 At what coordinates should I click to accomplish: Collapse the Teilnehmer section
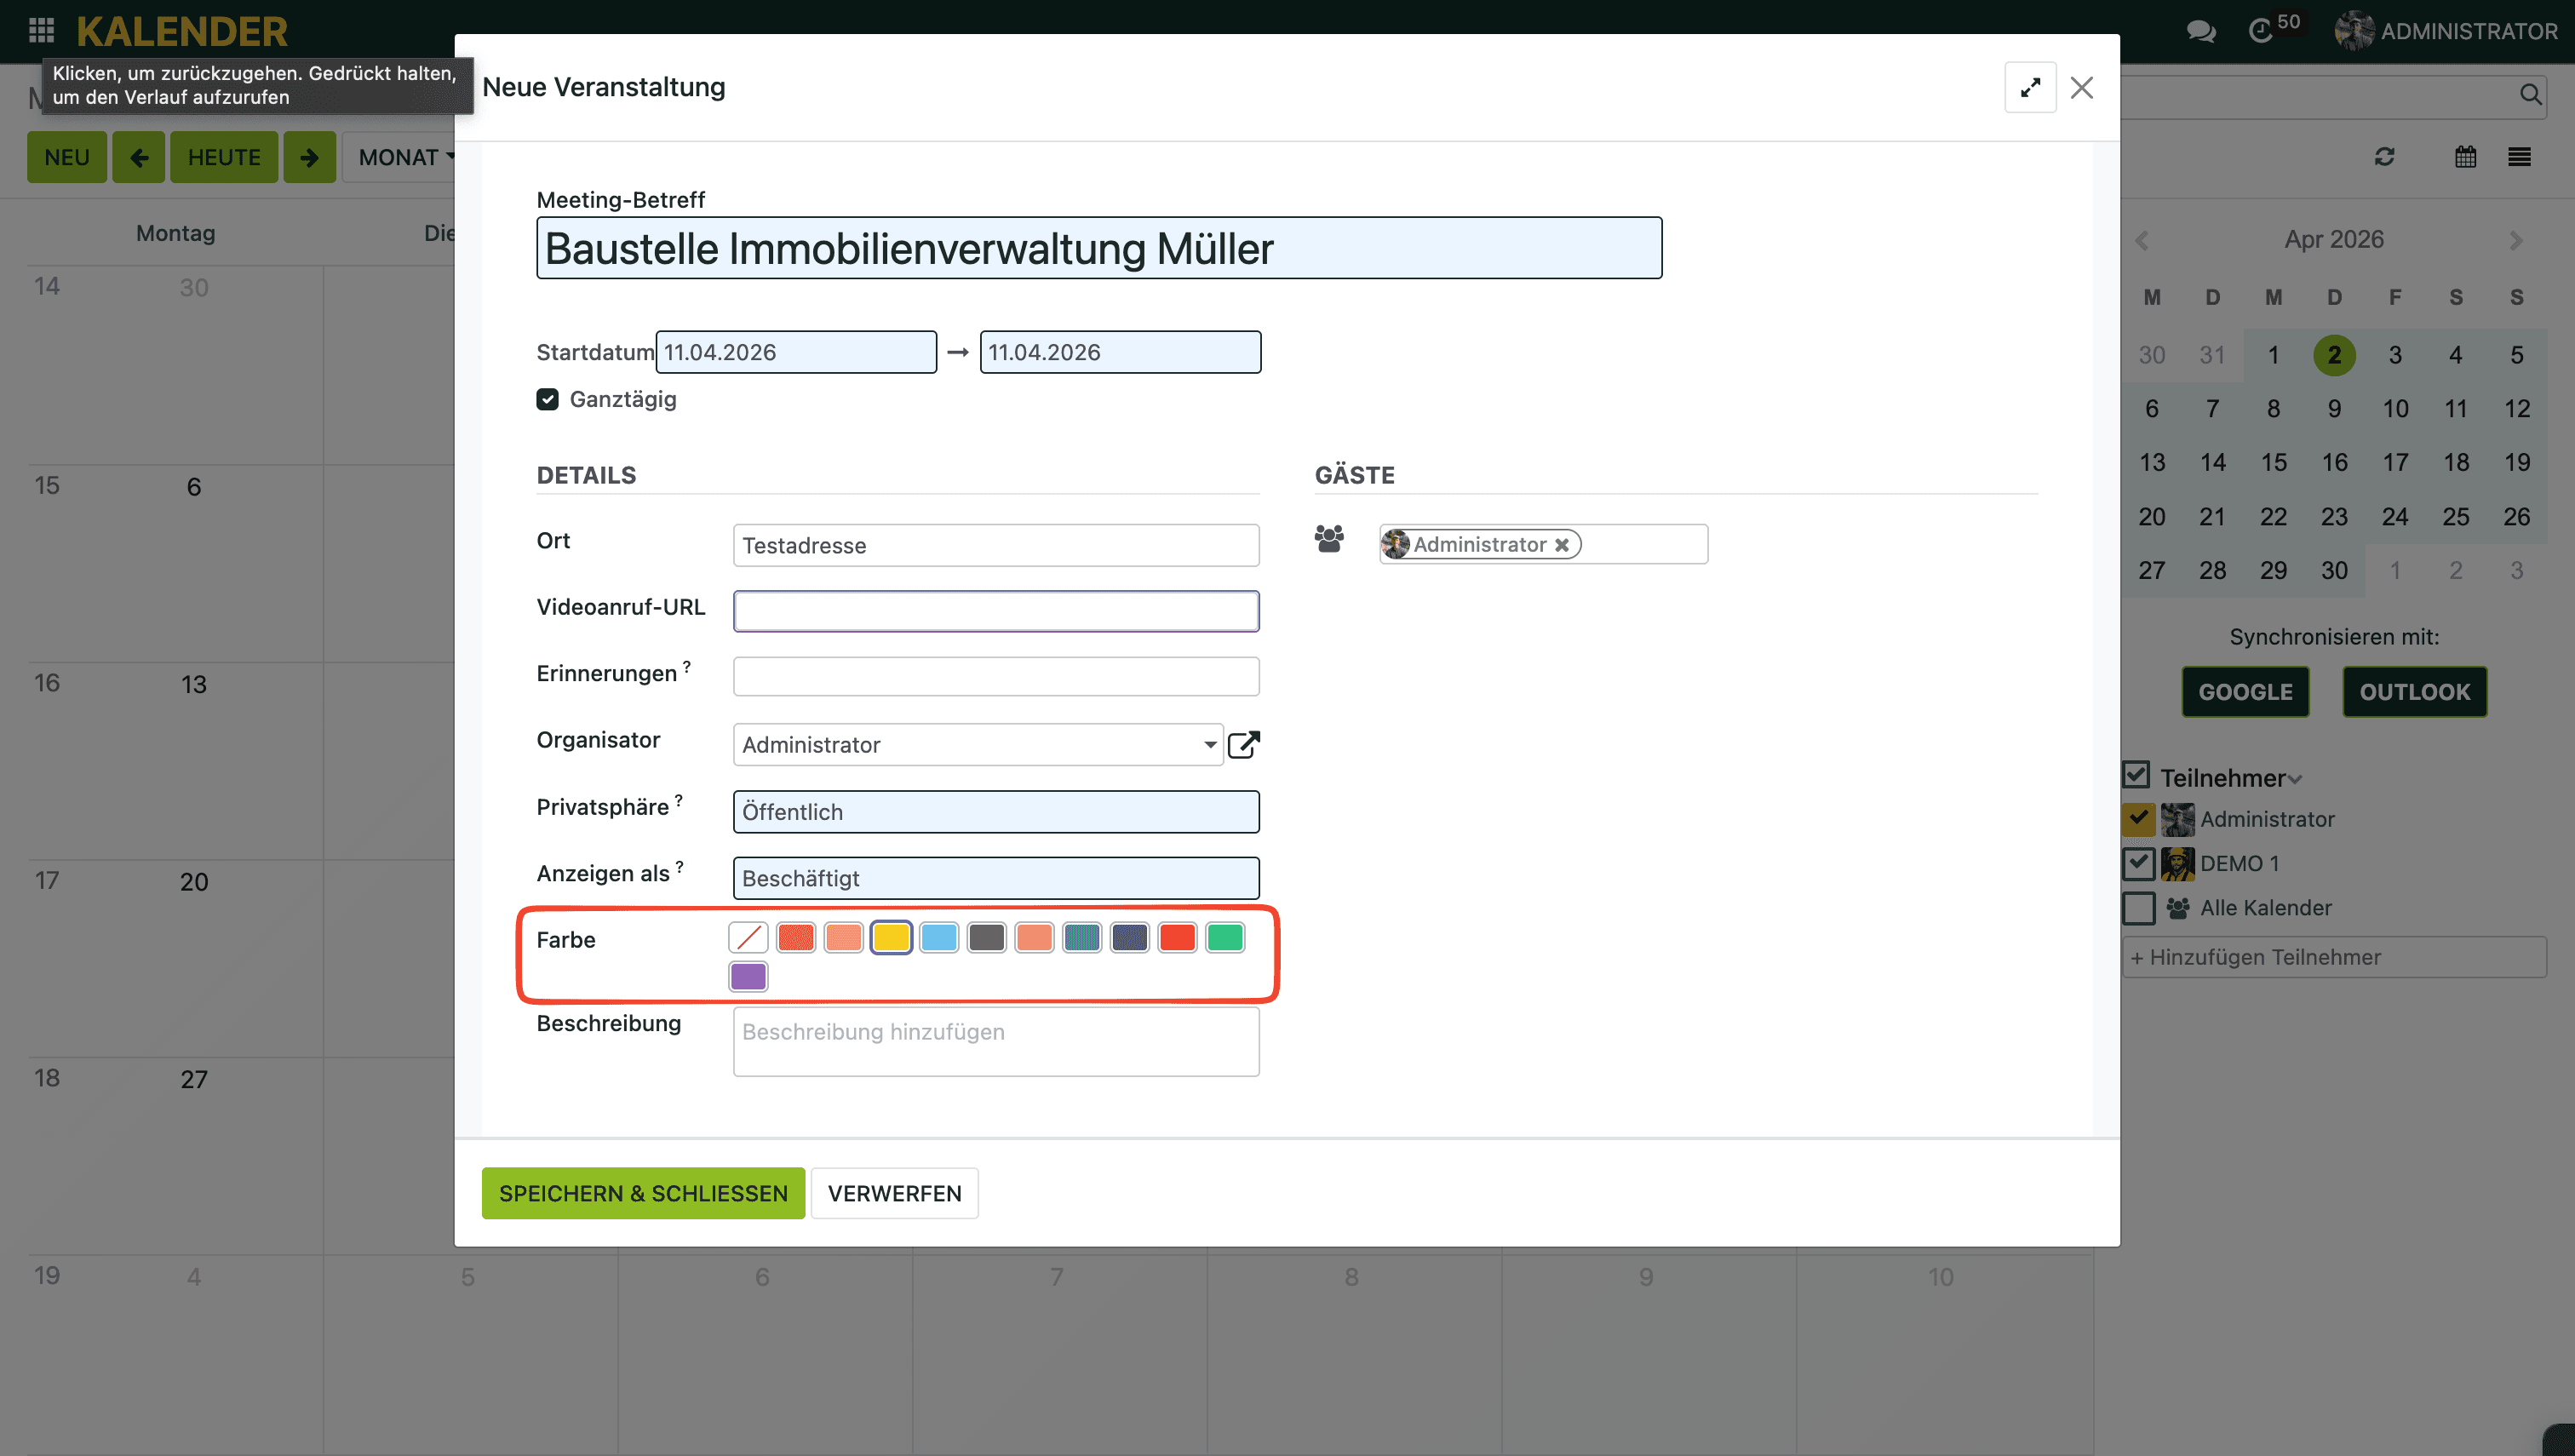[x=2295, y=779]
